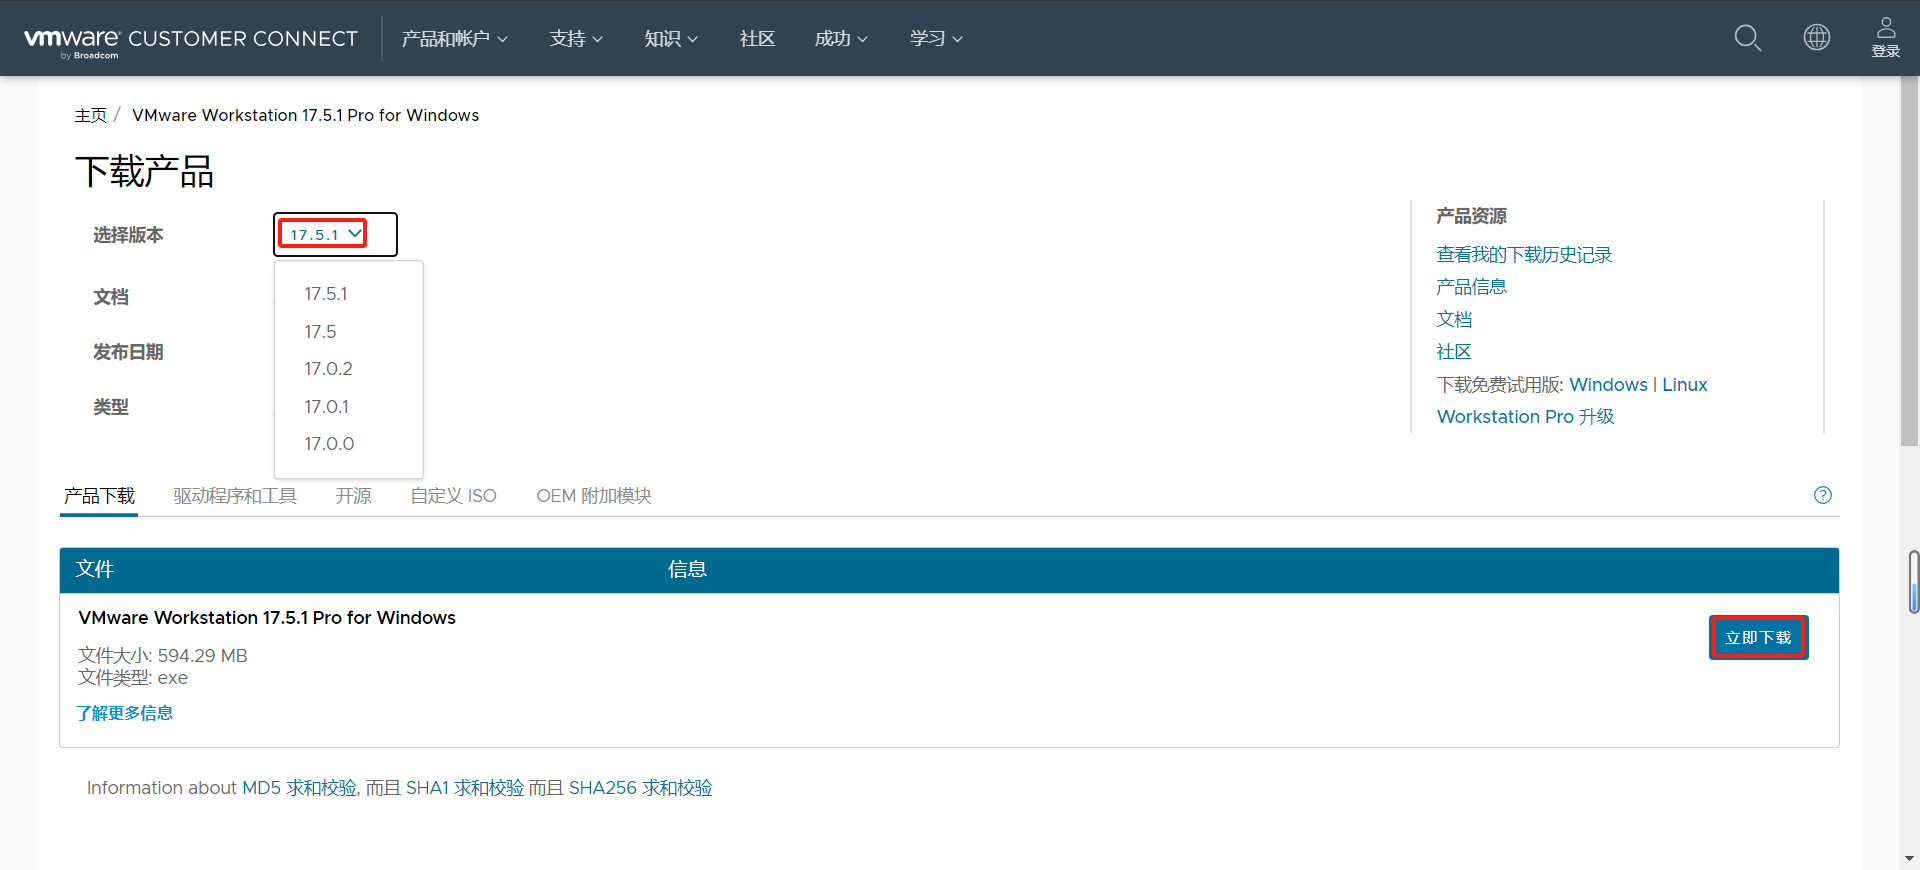Select version 17.5 from list
This screenshot has width=1920, height=870.
[x=321, y=331]
